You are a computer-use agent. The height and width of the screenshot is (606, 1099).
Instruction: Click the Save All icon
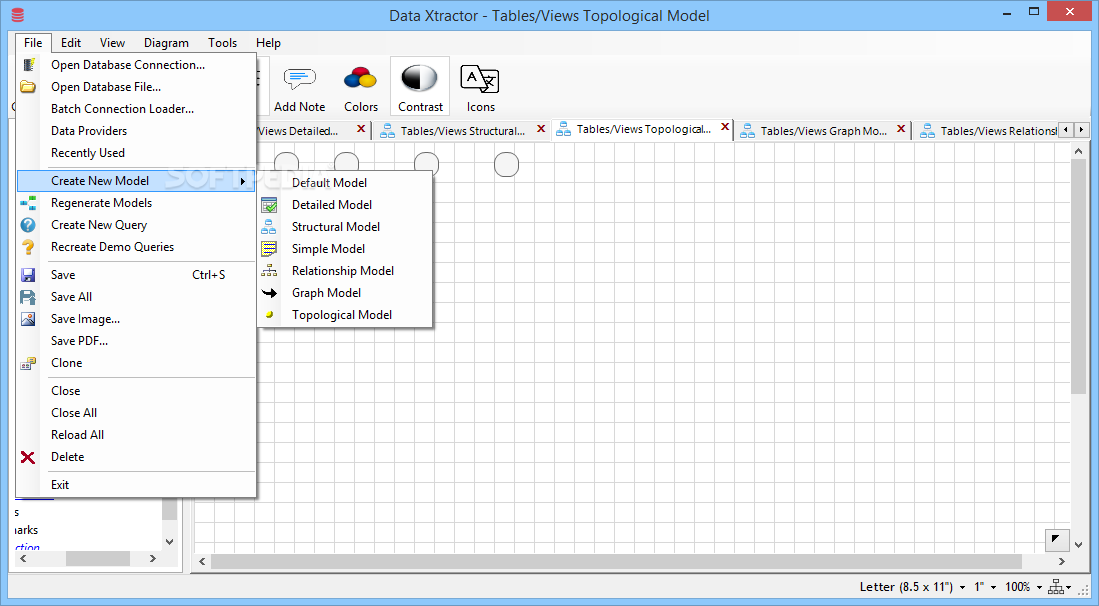[28, 297]
